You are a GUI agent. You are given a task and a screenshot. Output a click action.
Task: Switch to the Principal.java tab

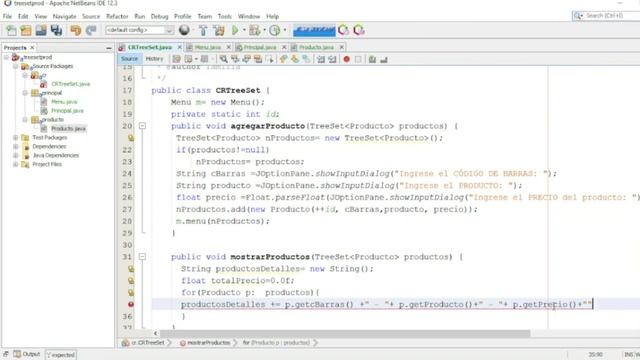point(260,47)
